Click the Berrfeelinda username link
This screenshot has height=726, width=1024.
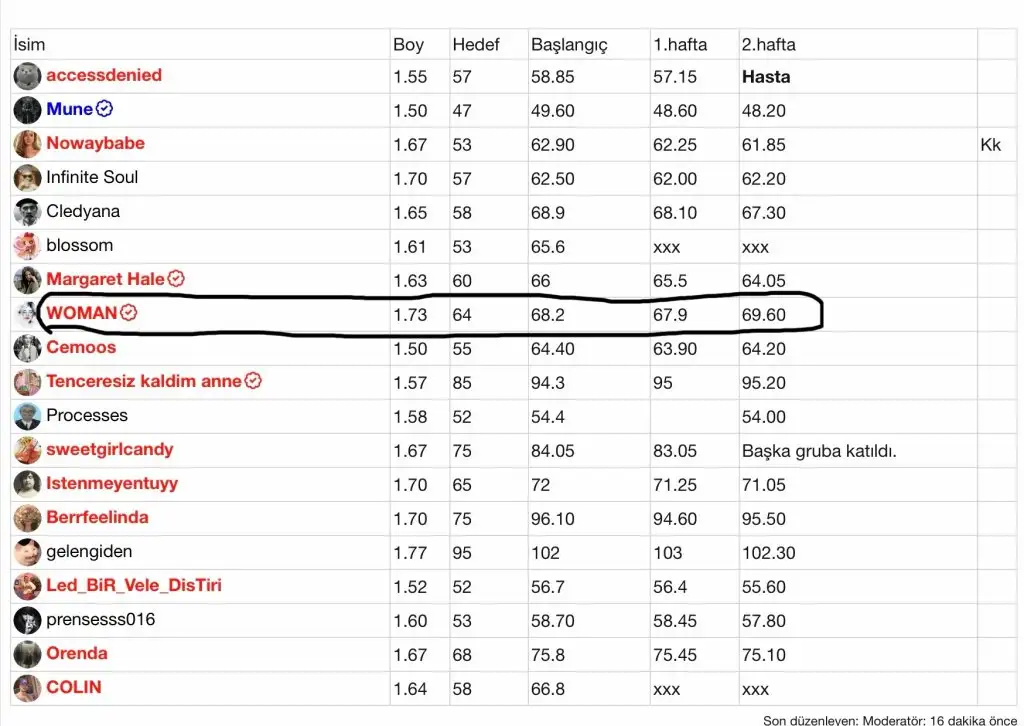[97, 517]
